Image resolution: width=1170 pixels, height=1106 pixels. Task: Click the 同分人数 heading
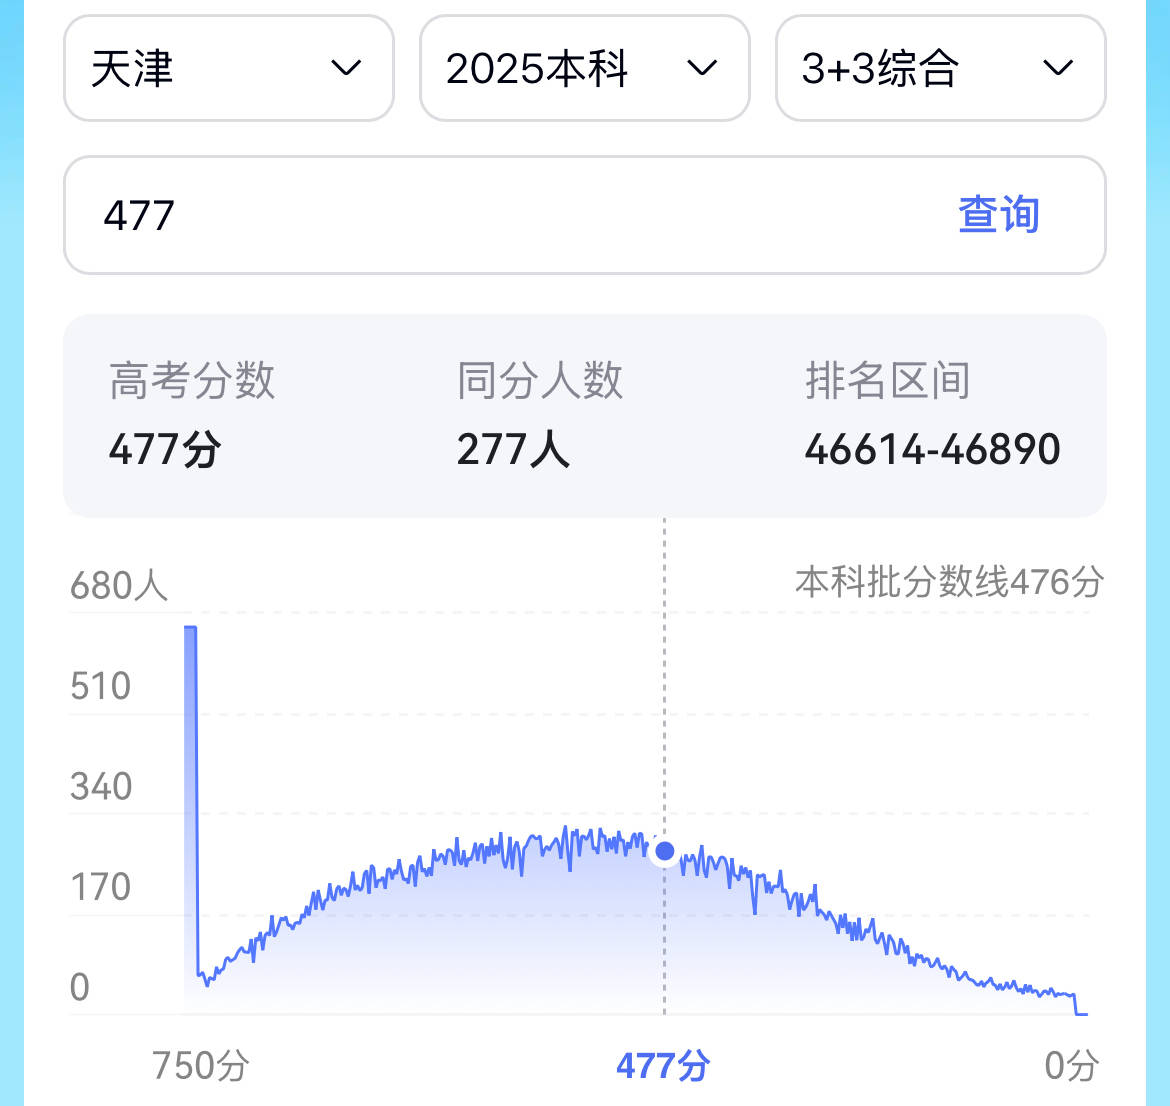tap(539, 381)
